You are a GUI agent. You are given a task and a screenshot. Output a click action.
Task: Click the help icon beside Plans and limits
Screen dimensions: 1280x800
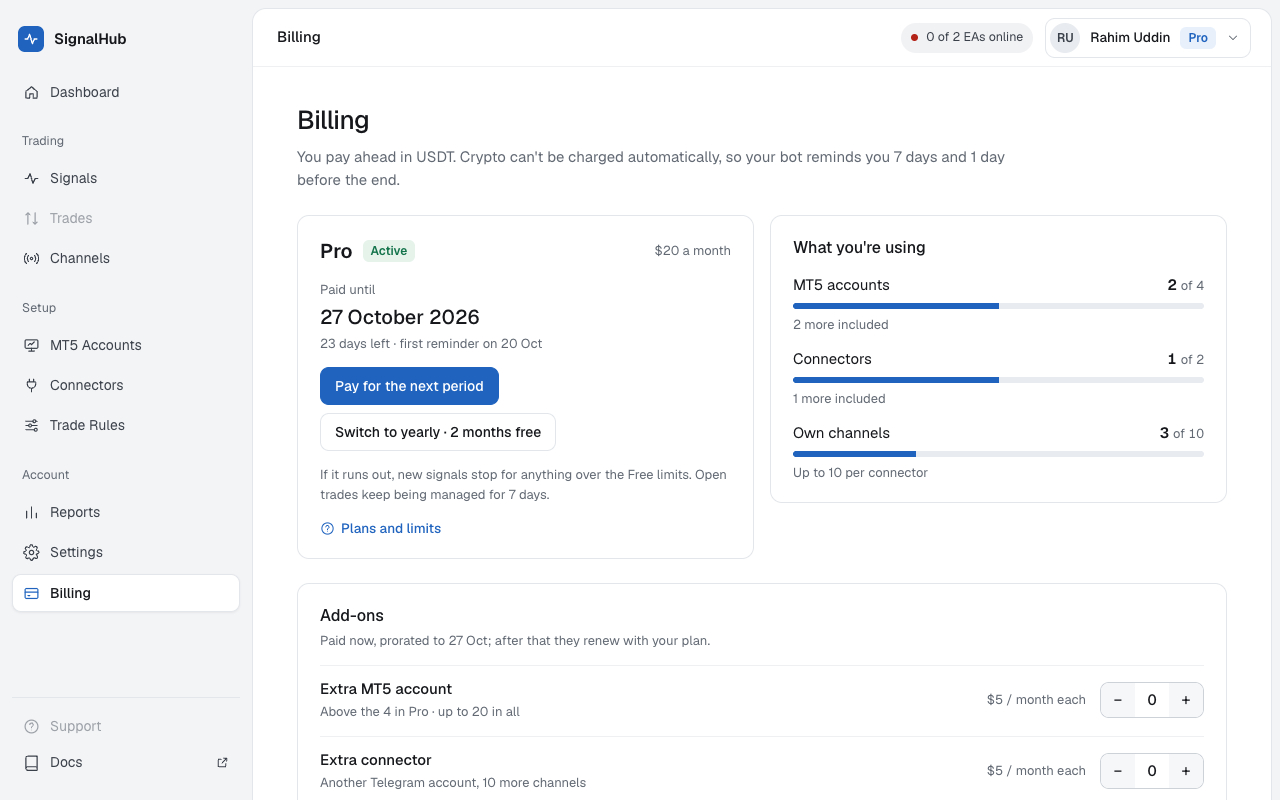pyautogui.click(x=327, y=528)
